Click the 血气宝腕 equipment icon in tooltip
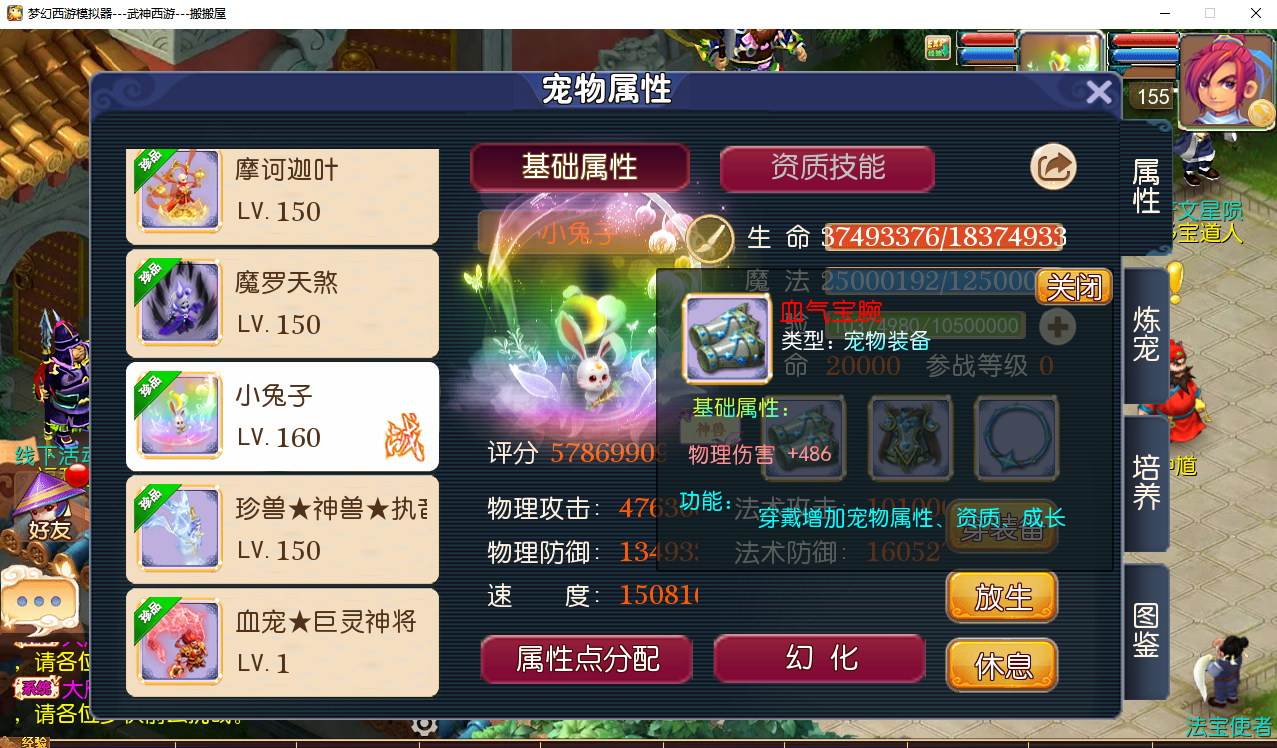Image resolution: width=1277 pixels, height=748 pixels. [x=728, y=339]
